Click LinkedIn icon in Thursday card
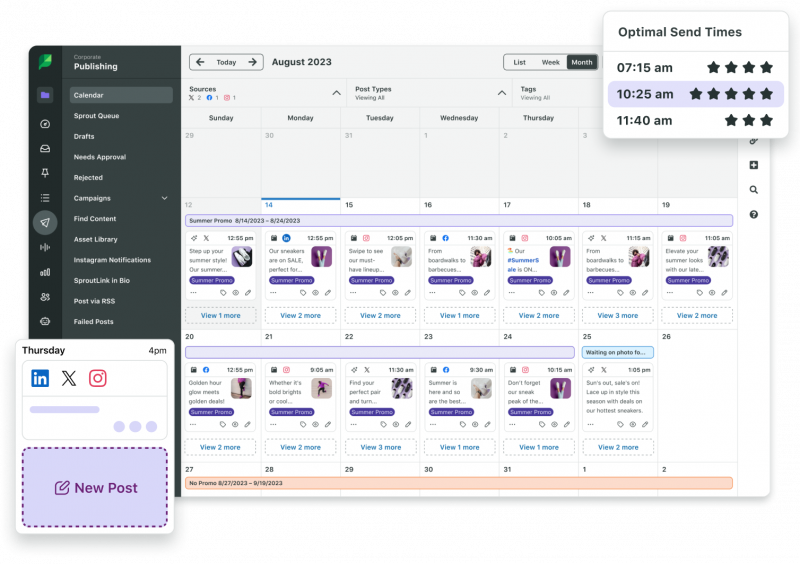 click(x=40, y=378)
